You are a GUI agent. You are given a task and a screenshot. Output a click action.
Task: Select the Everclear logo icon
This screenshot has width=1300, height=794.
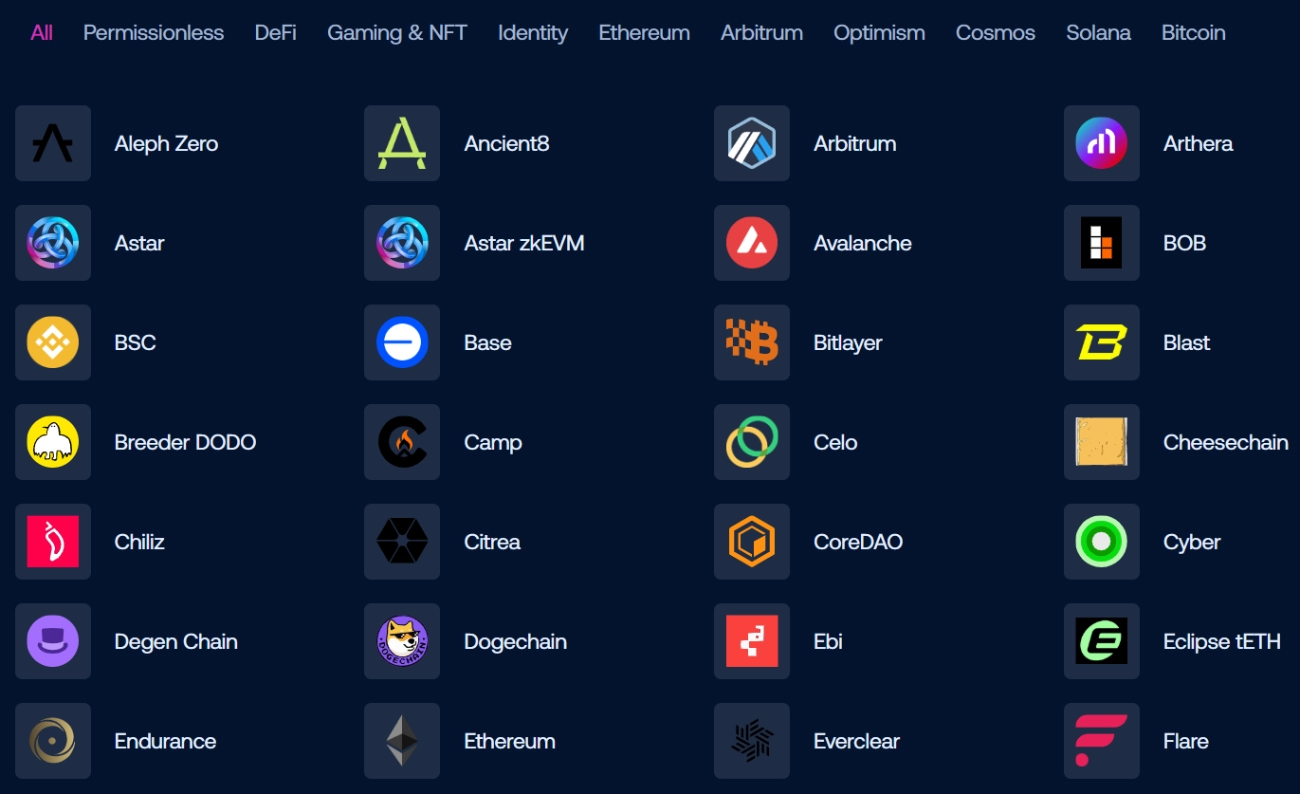(752, 741)
